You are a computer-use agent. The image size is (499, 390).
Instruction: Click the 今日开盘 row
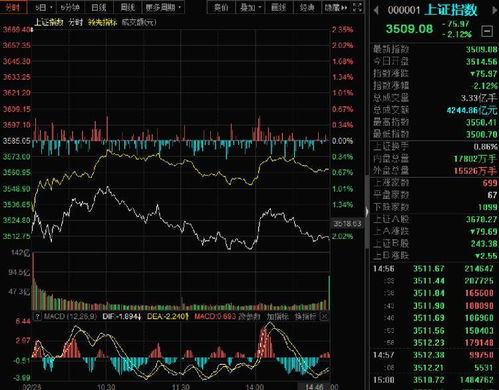tap(435, 61)
